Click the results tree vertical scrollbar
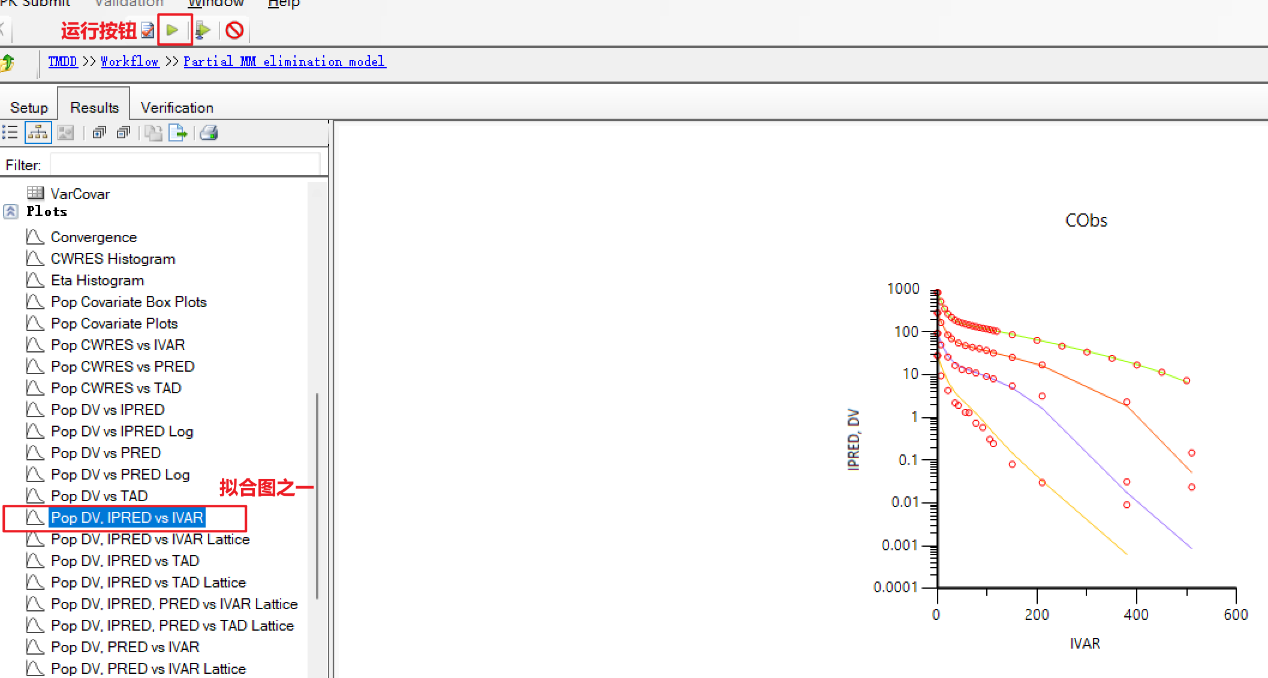The width and height of the screenshot is (1268, 678). click(317, 495)
